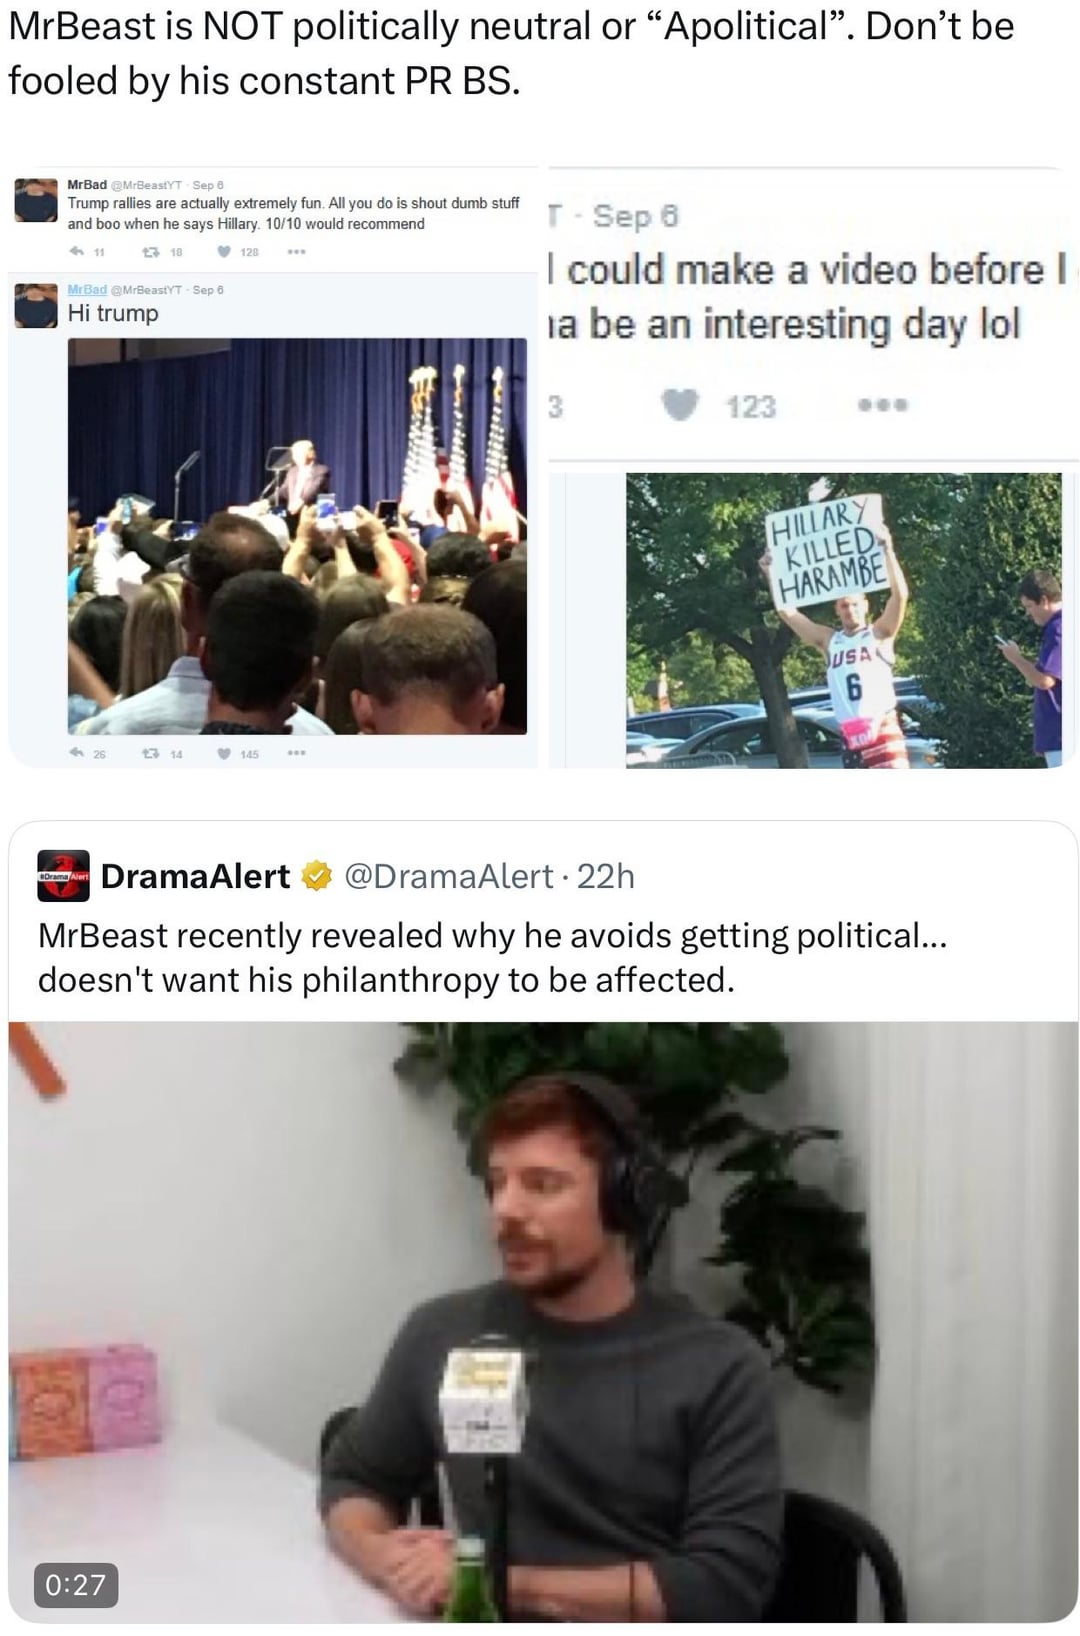The width and height of the screenshot is (1080, 1636).
Task: Open the more options dots beside 145
Action: (x=295, y=753)
